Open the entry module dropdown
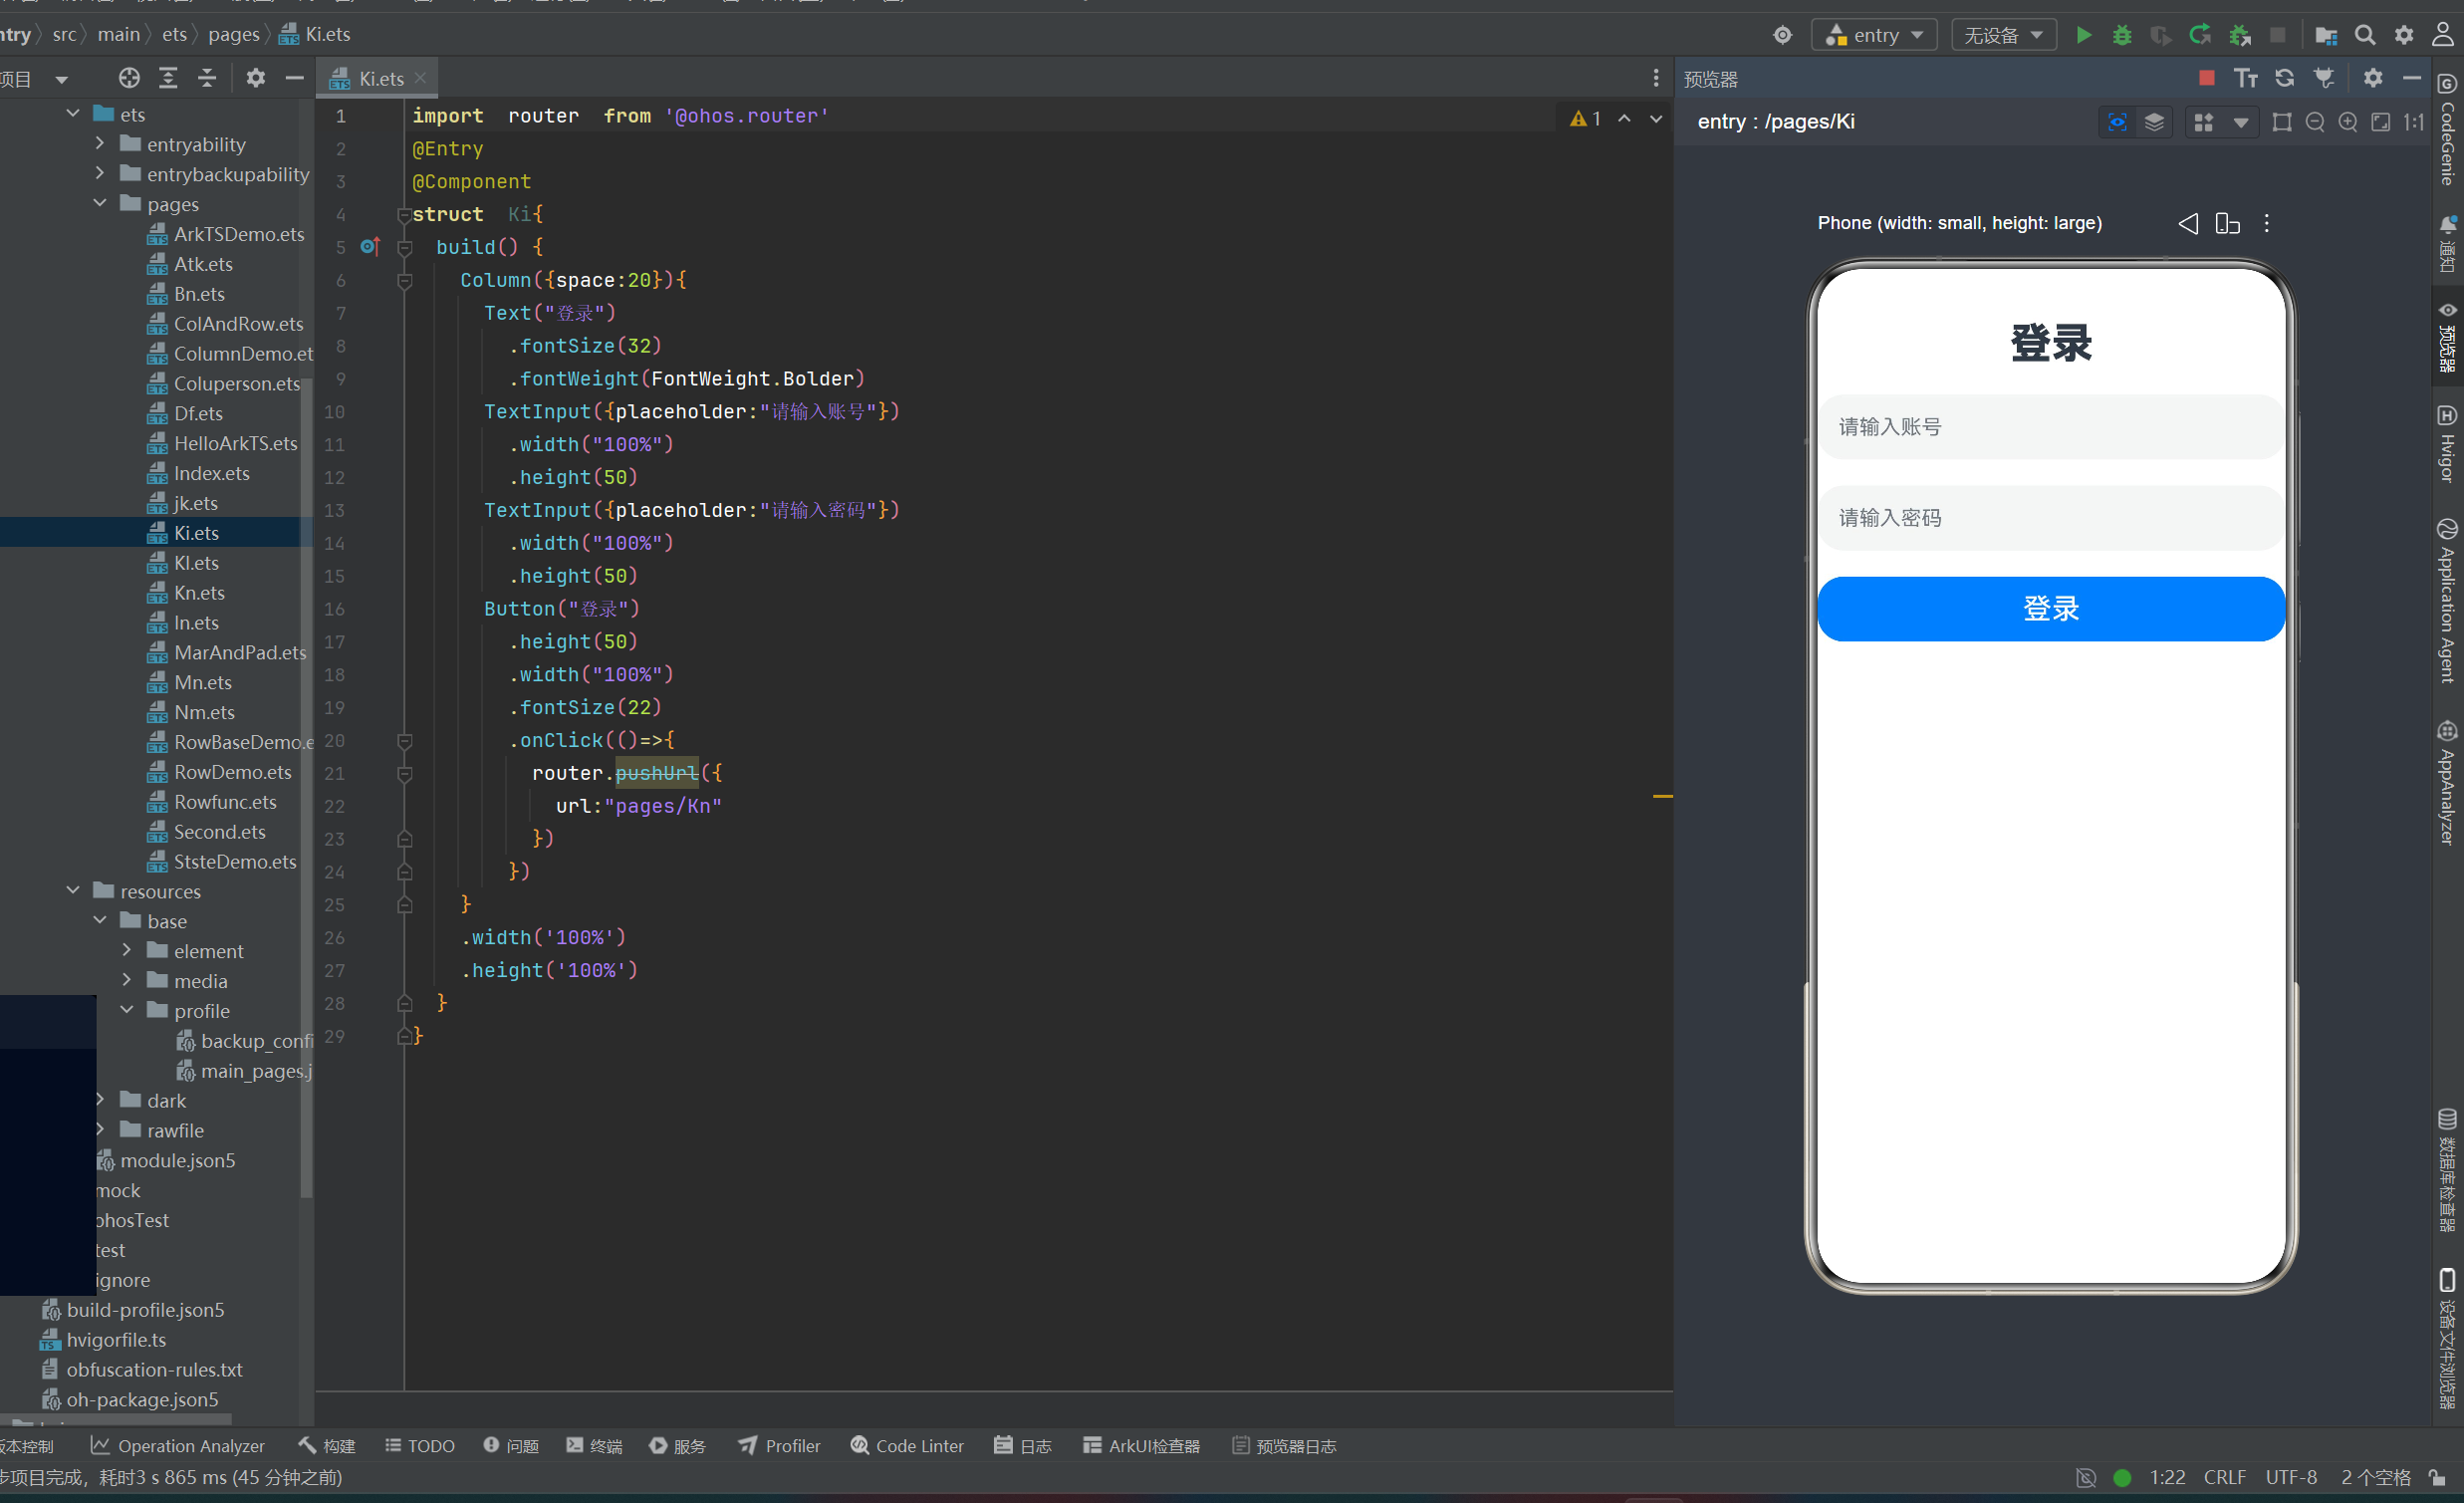2464x1503 pixels. 1874,35
